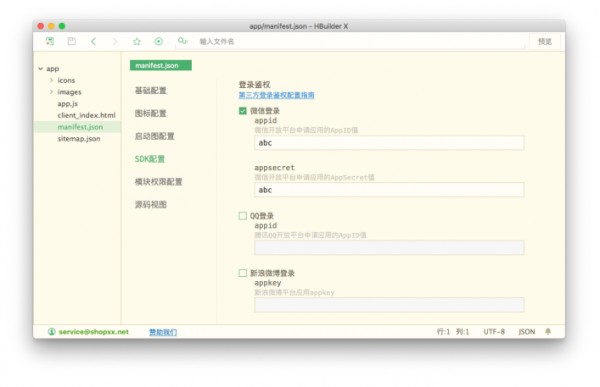The height and width of the screenshot is (387, 600).
Task: Click the UTF-8 encoding indicator
Action: tap(494, 332)
